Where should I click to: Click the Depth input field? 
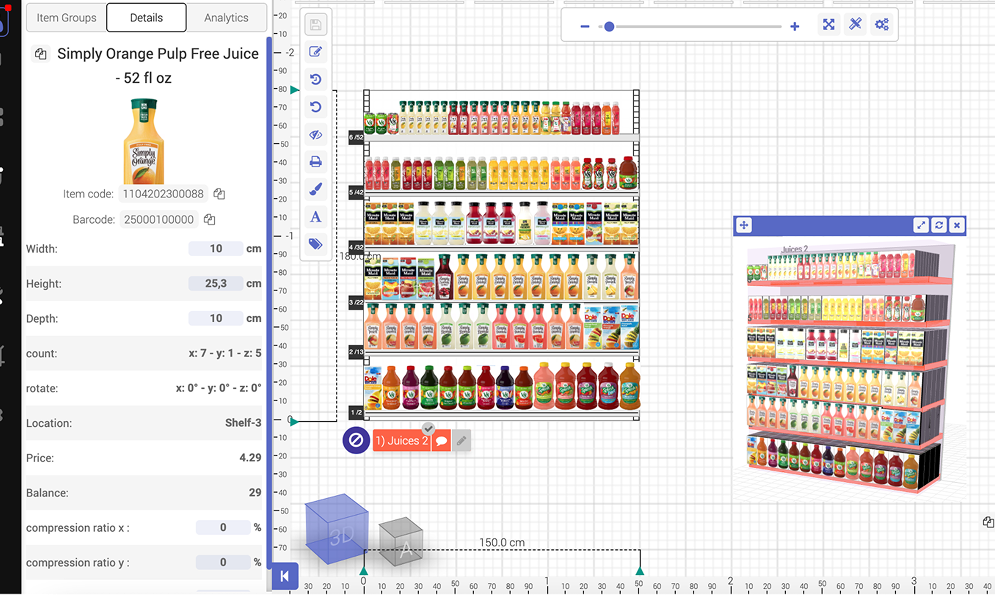[x=216, y=318]
